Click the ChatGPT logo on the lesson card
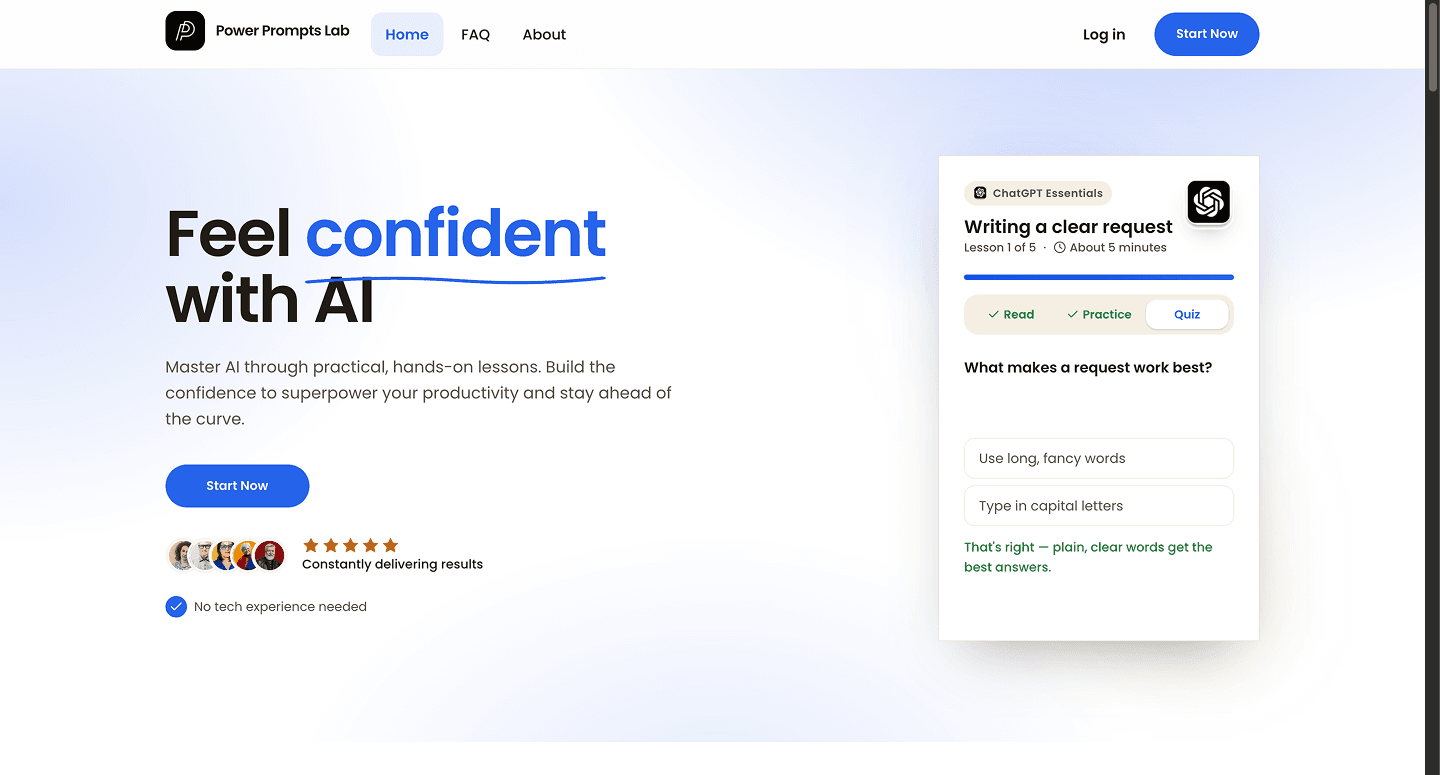This screenshot has height=775, width=1440. (x=1208, y=202)
